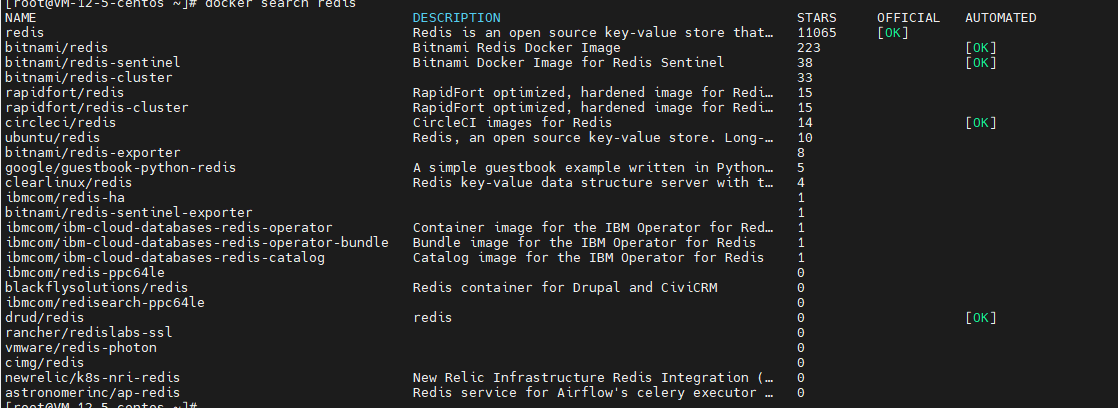
Task: Click the automated [OK] for bitnami/redis
Action: [x=980, y=48]
